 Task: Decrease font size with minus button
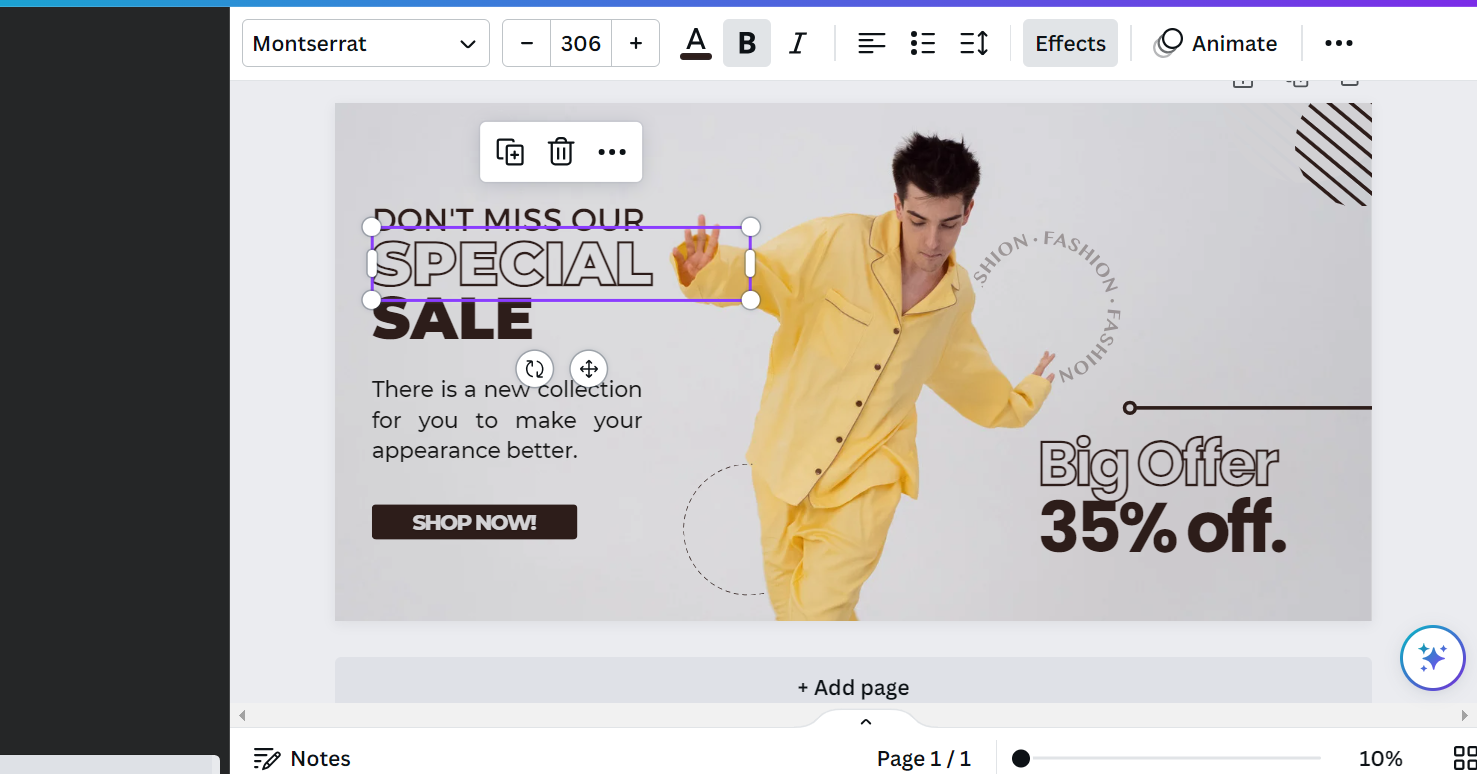527,43
